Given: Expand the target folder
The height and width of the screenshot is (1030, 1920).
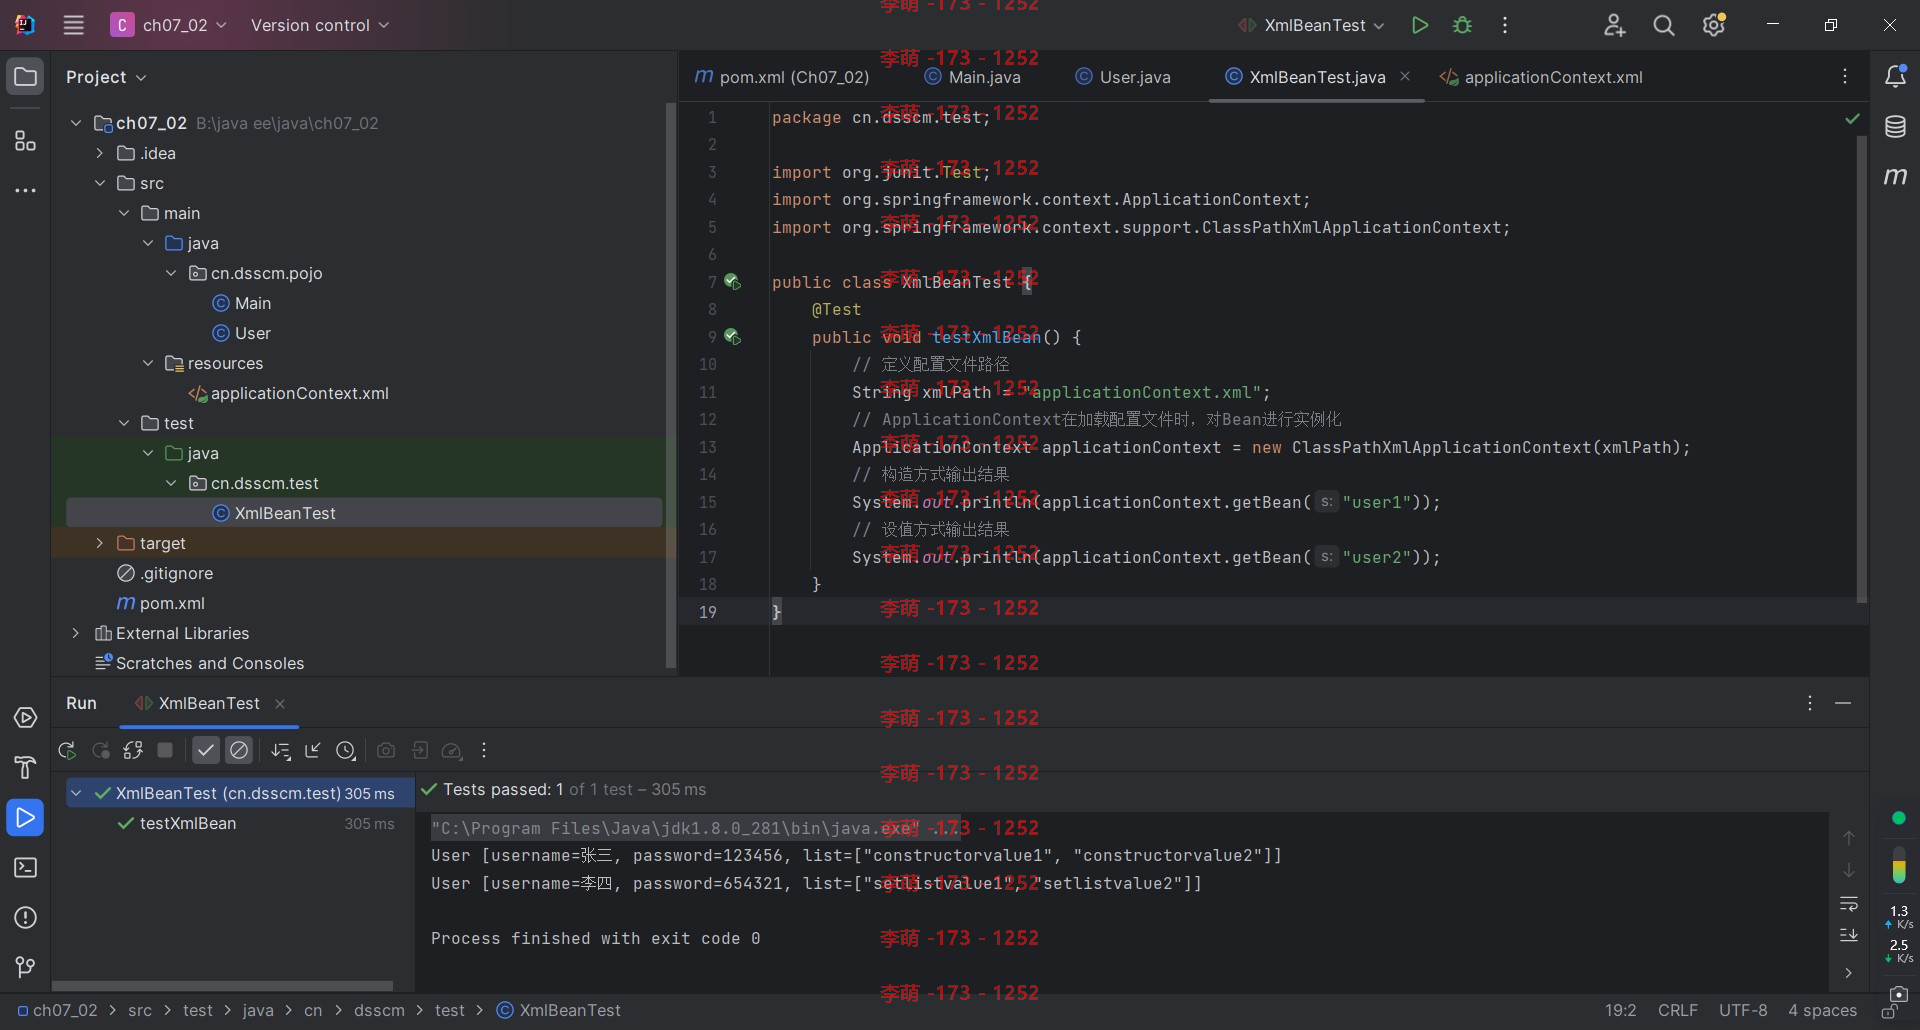Looking at the screenshot, I should 100,543.
